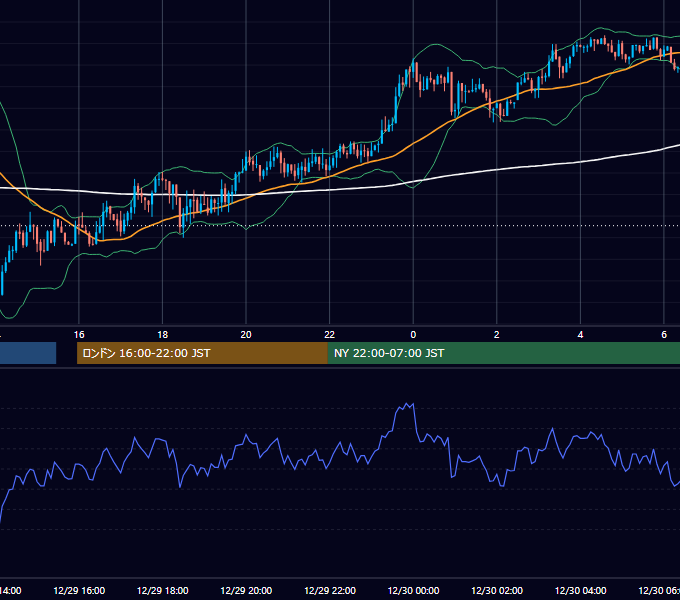The width and height of the screenshot is (680, 600).
Task: Click the 12/29 18:00 date label
Action: coord(163,590)
